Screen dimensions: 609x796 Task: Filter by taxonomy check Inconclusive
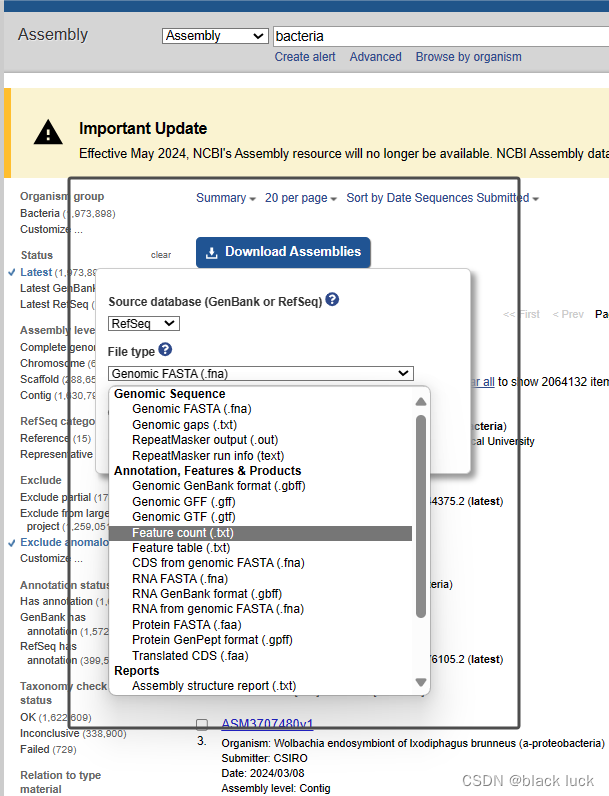coord(50,733)
